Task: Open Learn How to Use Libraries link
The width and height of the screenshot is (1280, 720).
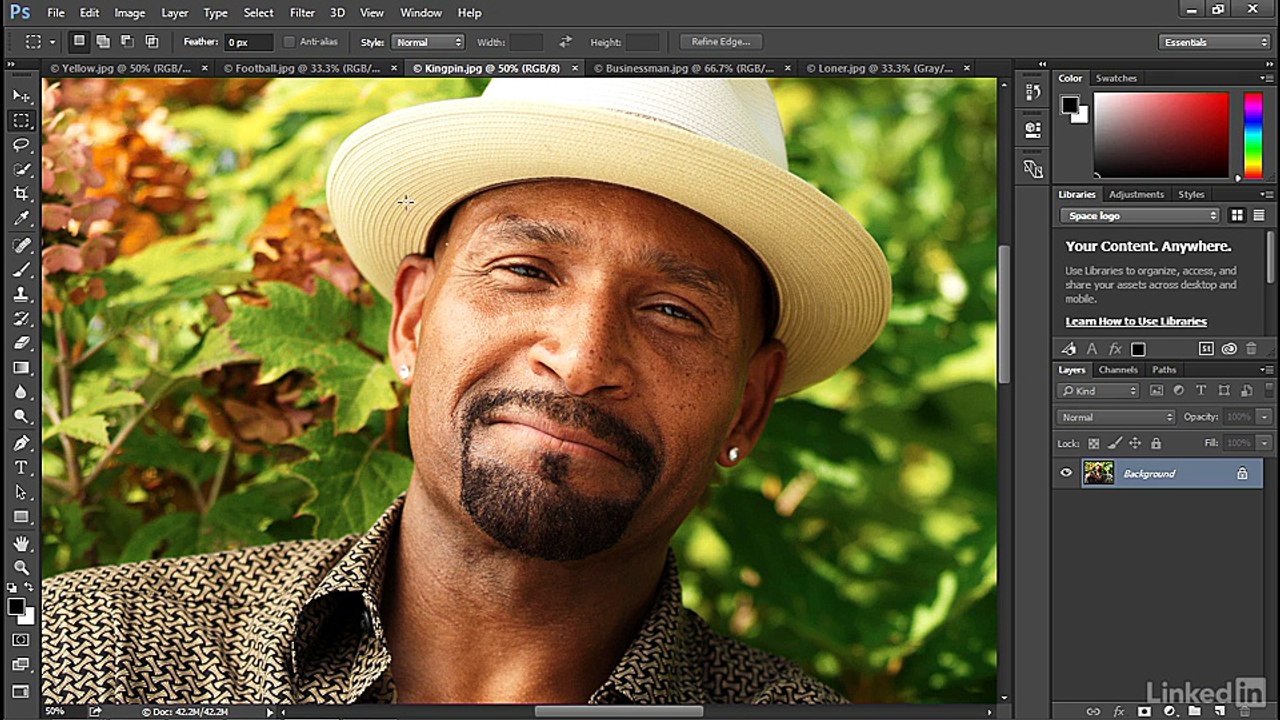Action: 1136,321
